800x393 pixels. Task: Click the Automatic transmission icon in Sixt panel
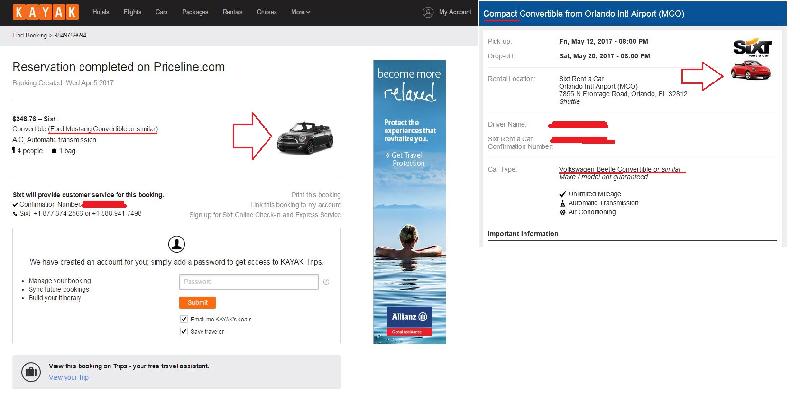563,203
